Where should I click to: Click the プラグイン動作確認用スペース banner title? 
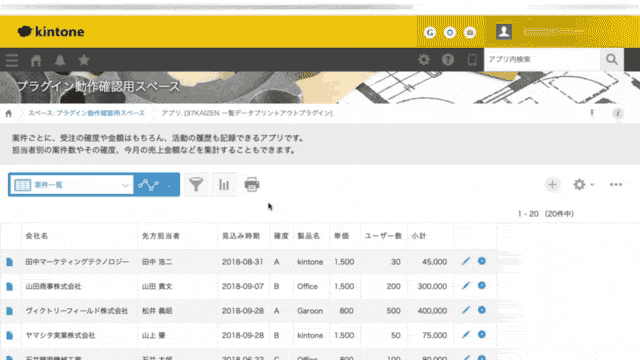(x=98, y=87)
